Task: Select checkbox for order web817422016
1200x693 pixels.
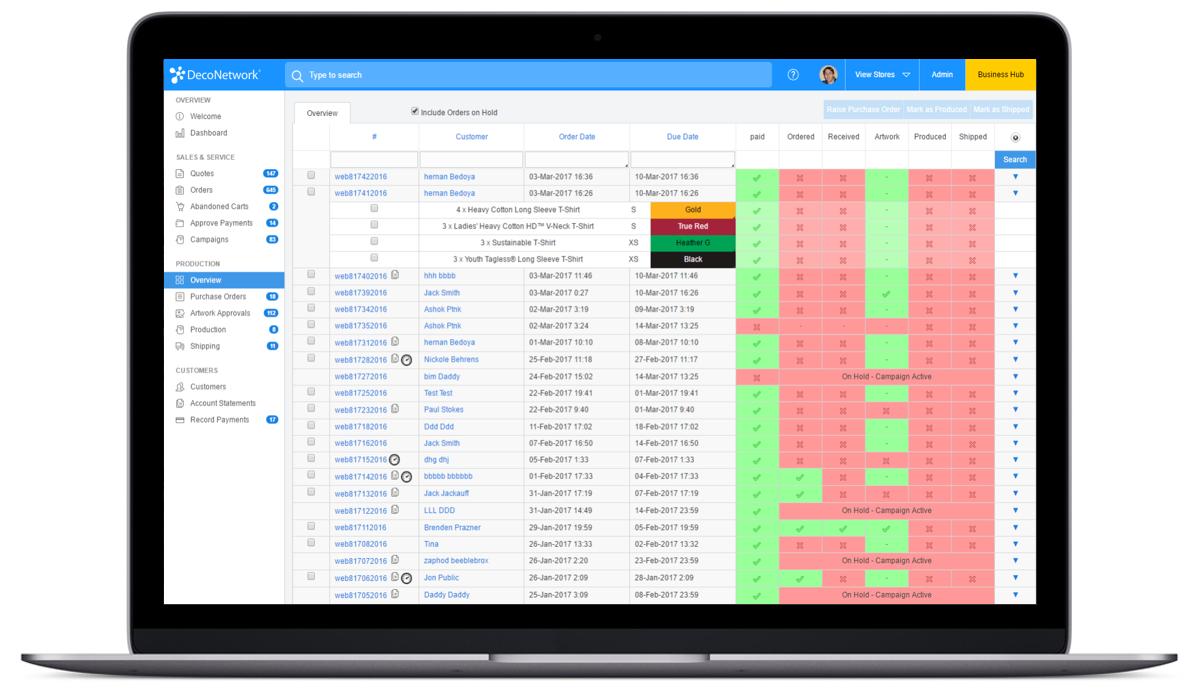Action: point(311,176)
